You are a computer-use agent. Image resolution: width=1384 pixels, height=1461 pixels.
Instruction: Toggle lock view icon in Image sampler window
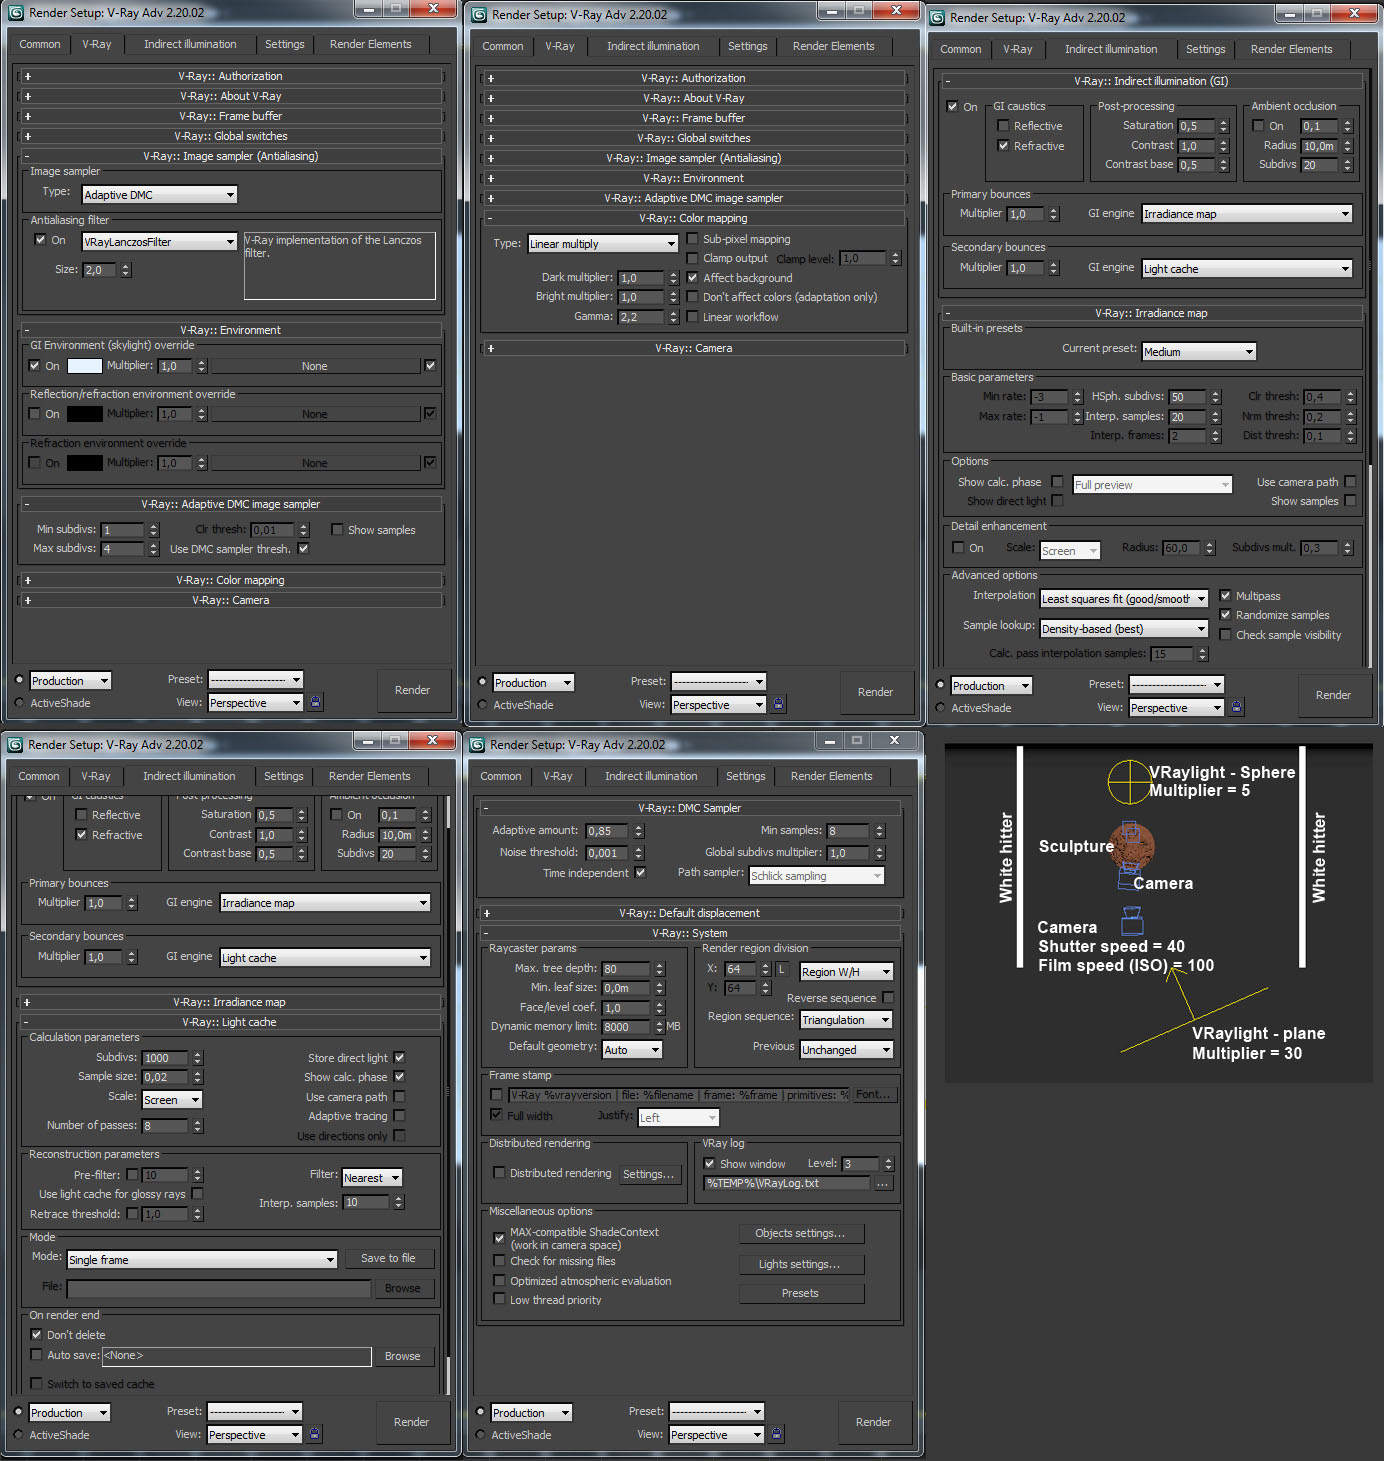click(316, 702)
